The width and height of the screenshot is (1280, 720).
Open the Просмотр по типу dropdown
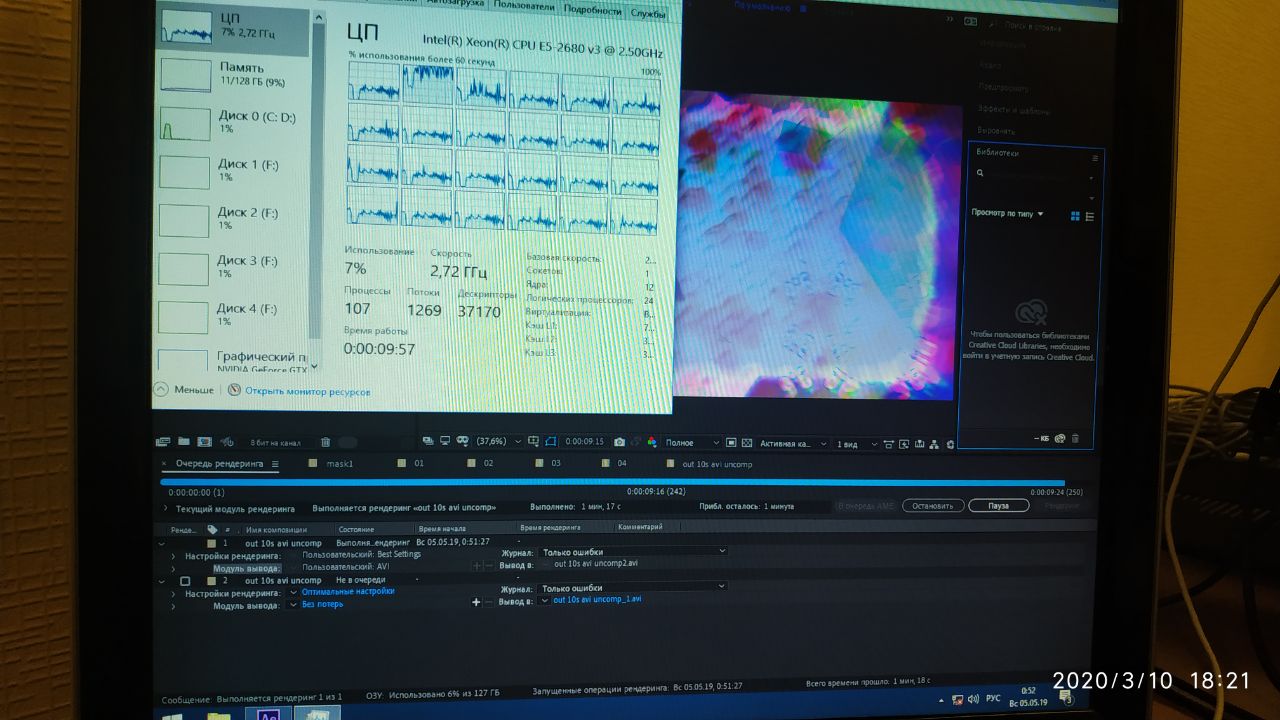(x=1007, y=213)
